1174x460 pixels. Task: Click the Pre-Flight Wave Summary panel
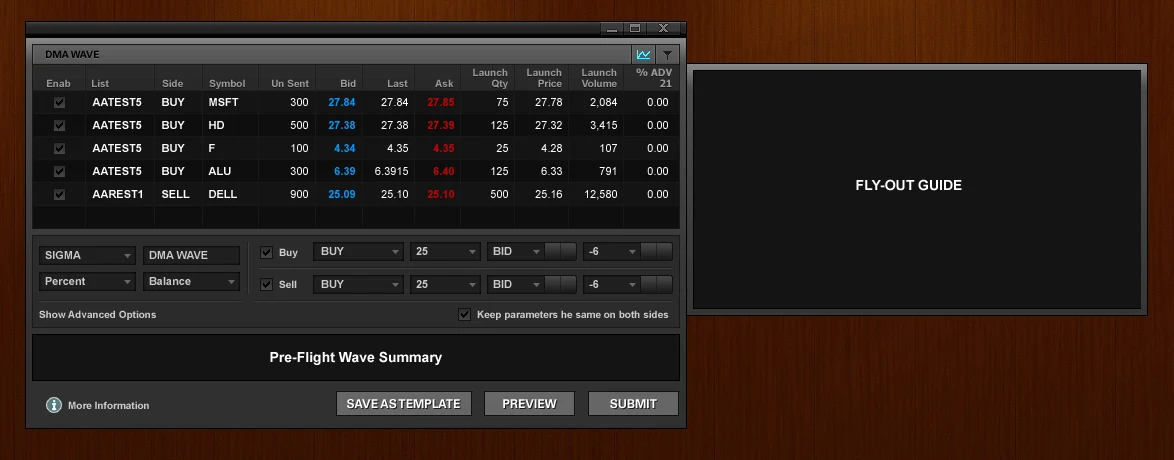point(356,357)
